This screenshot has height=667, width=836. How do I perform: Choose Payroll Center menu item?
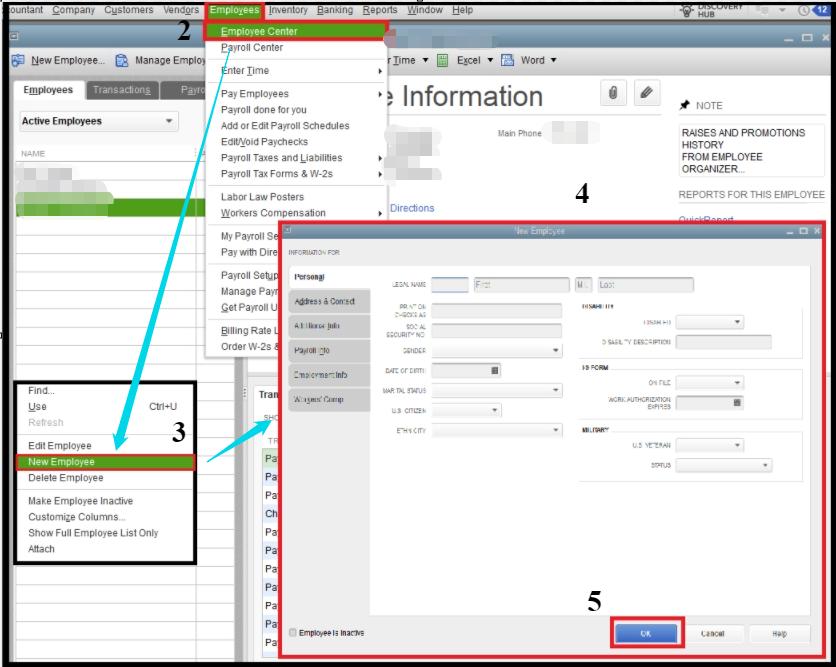click(252, 47)
